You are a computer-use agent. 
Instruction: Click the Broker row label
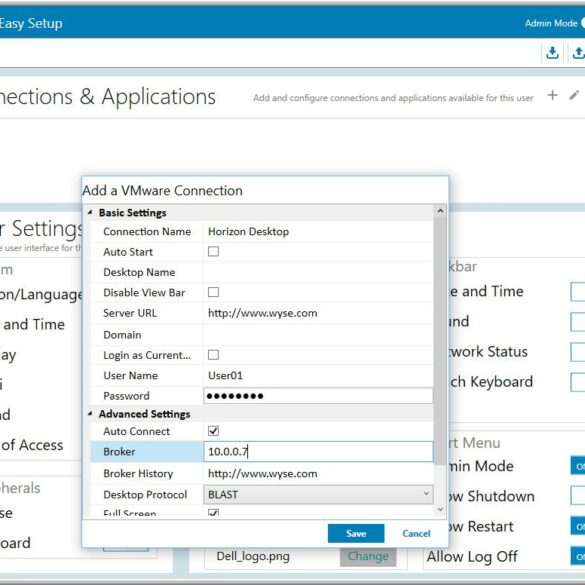pyautogui.click(x=119, y=451)
